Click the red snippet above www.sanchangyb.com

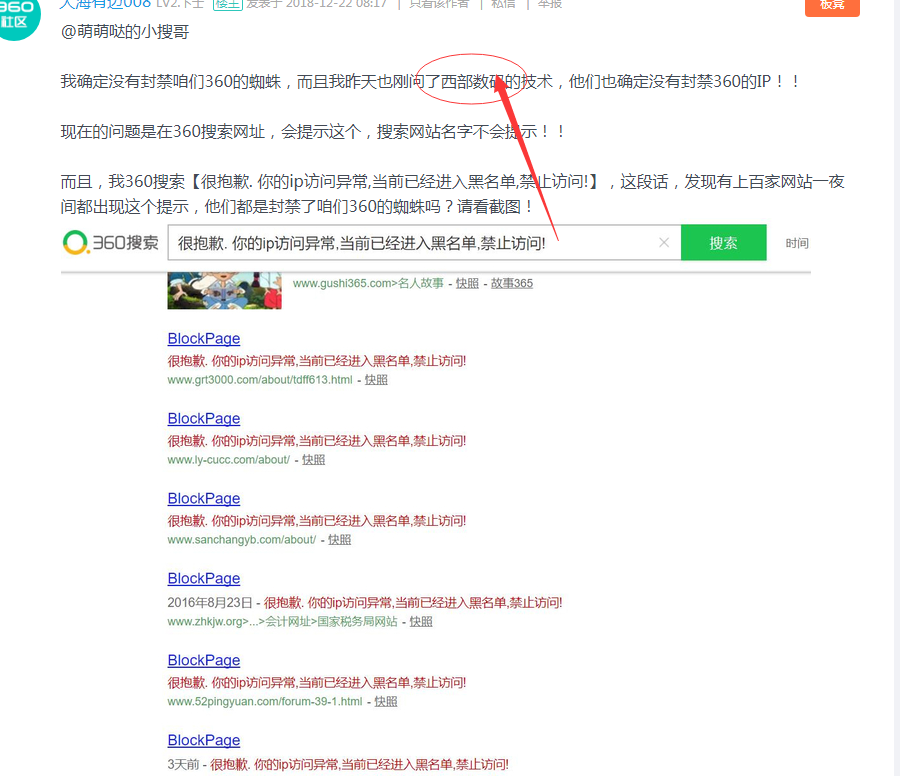(317, 521)
